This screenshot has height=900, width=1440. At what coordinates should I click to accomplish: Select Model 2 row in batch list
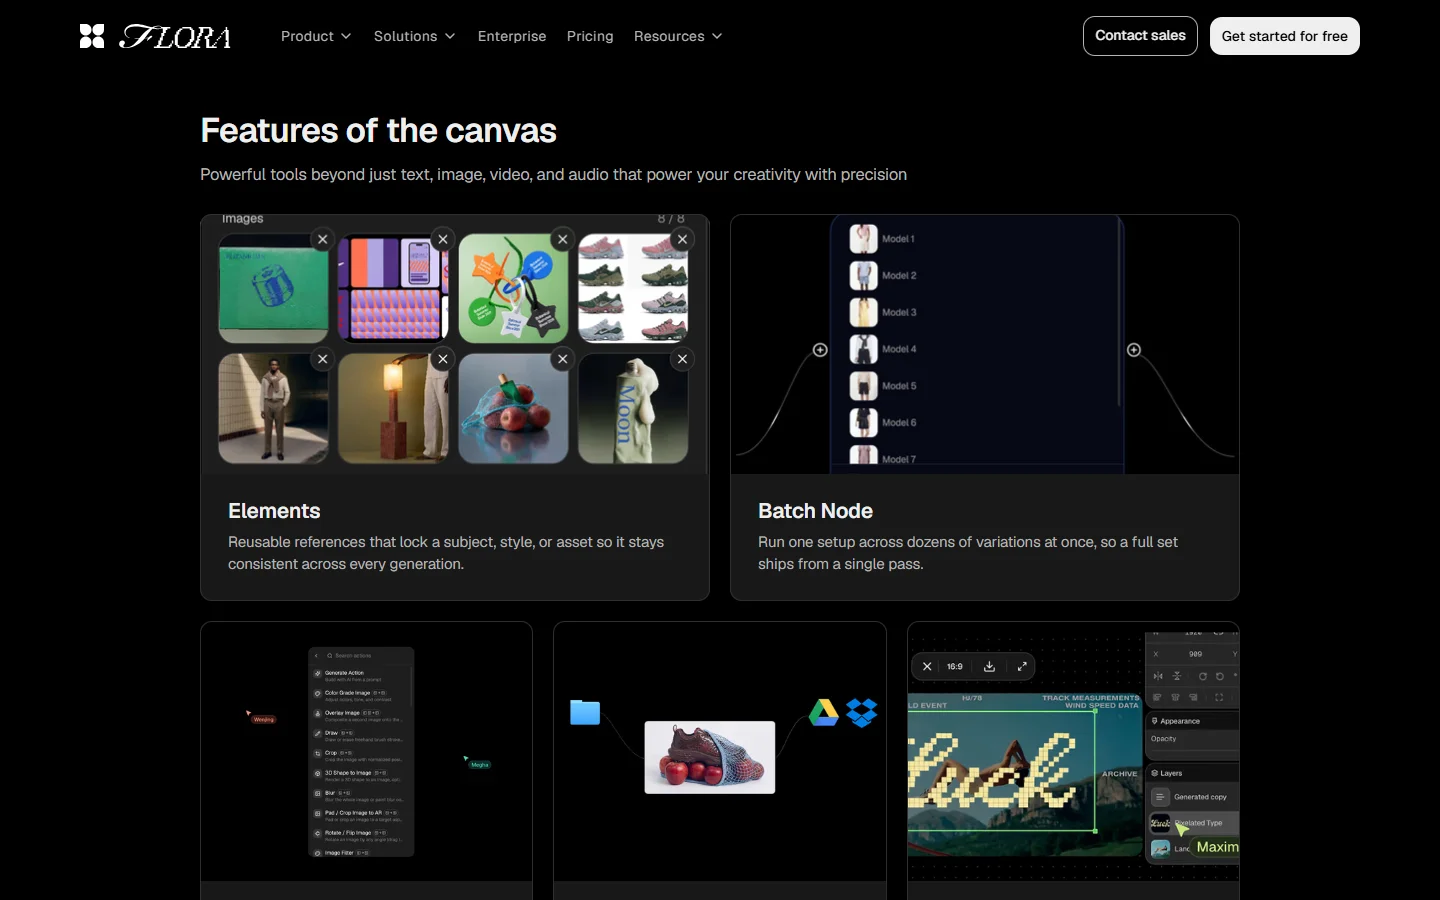pyautogui.click(x=883, y=275)
